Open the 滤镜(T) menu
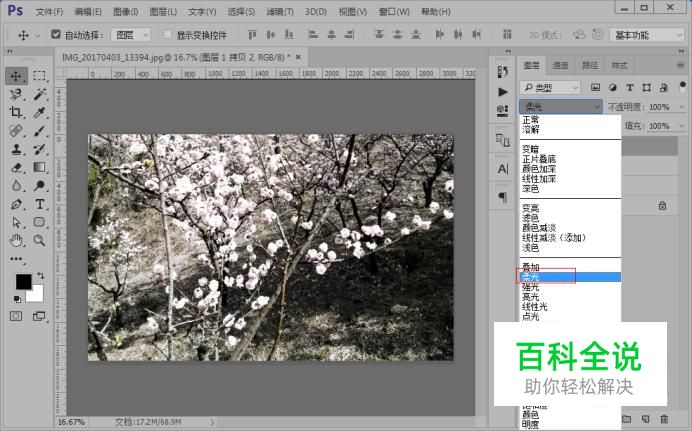The width and height of the screenshot is (692, 431). click(280, 11)
